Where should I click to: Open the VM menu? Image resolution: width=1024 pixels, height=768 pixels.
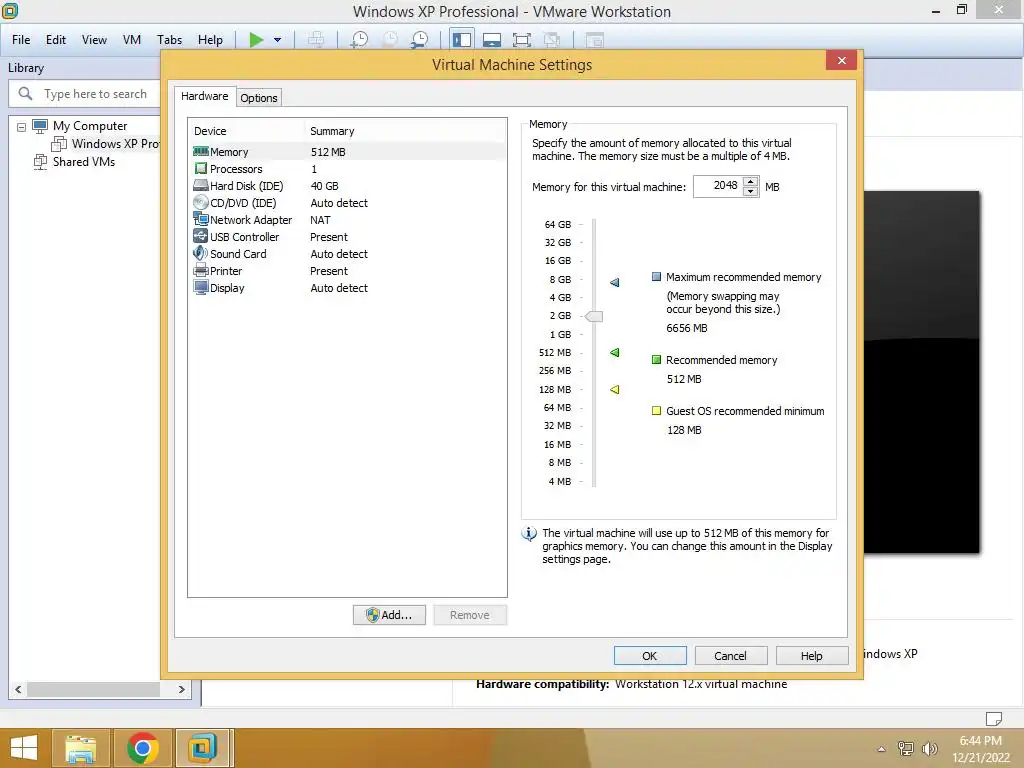132,40
